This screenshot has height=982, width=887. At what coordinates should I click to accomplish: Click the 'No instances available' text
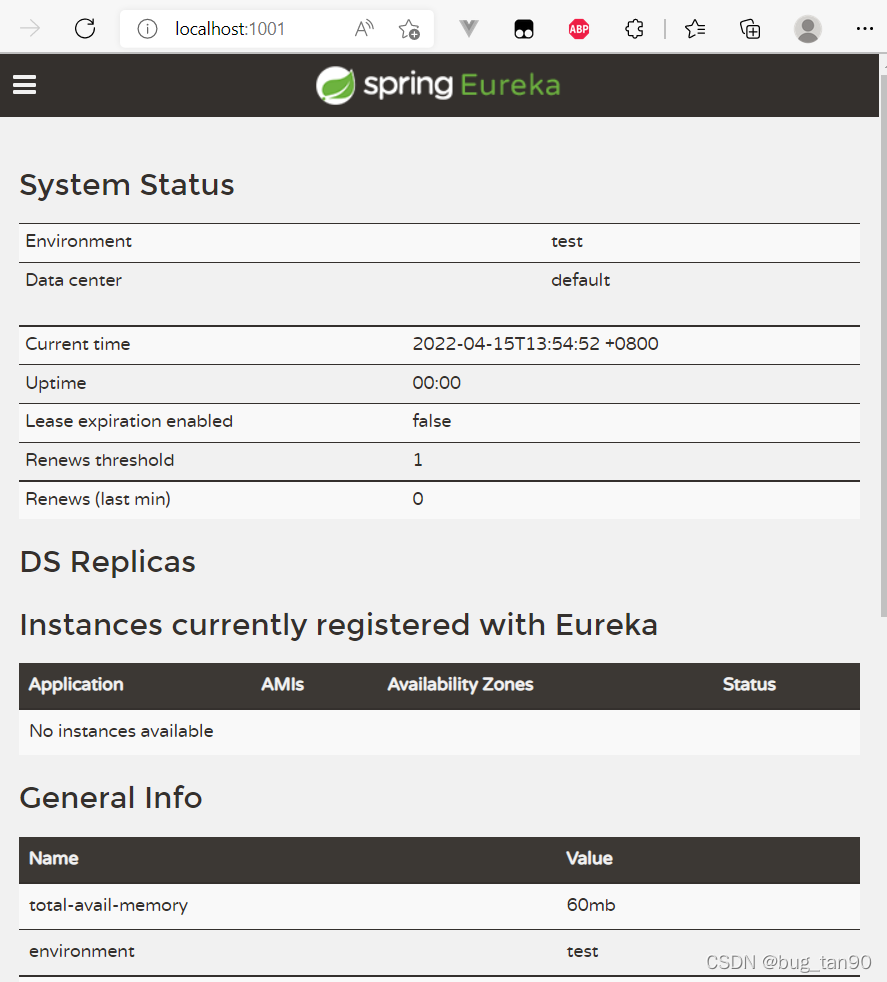coord(122,731)
